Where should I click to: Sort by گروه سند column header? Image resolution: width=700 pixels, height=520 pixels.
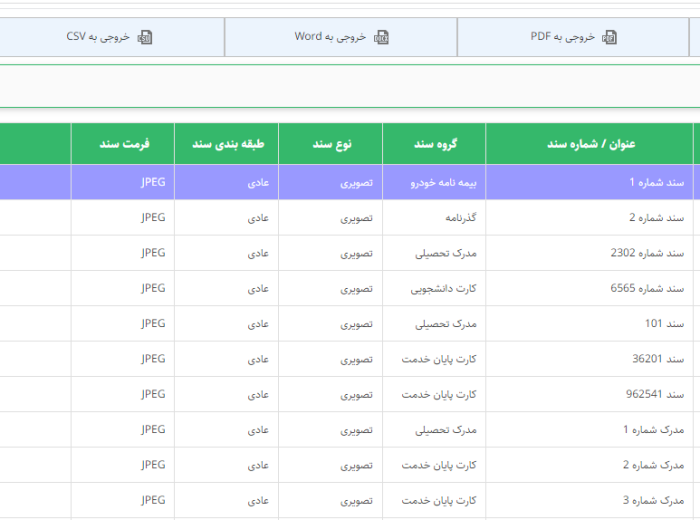tap(435, 144)
